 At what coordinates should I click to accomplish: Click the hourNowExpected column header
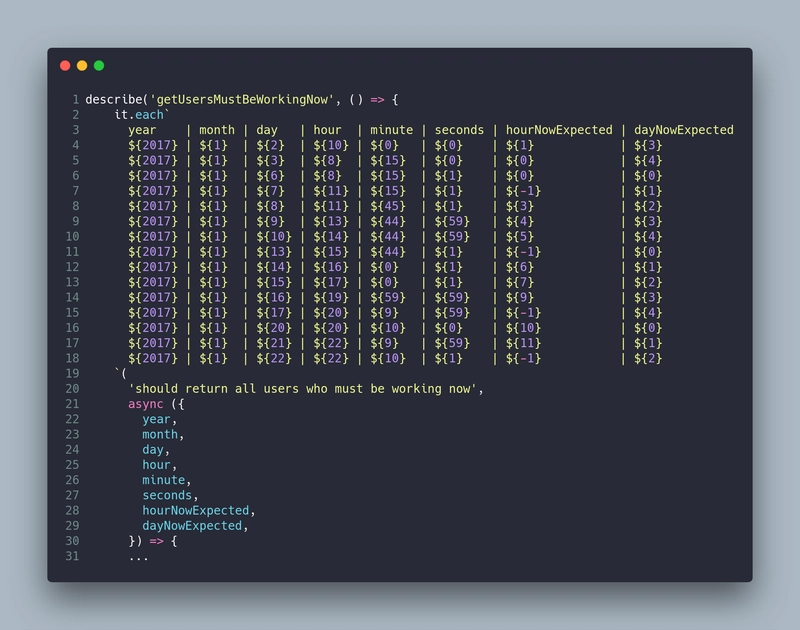559,130
